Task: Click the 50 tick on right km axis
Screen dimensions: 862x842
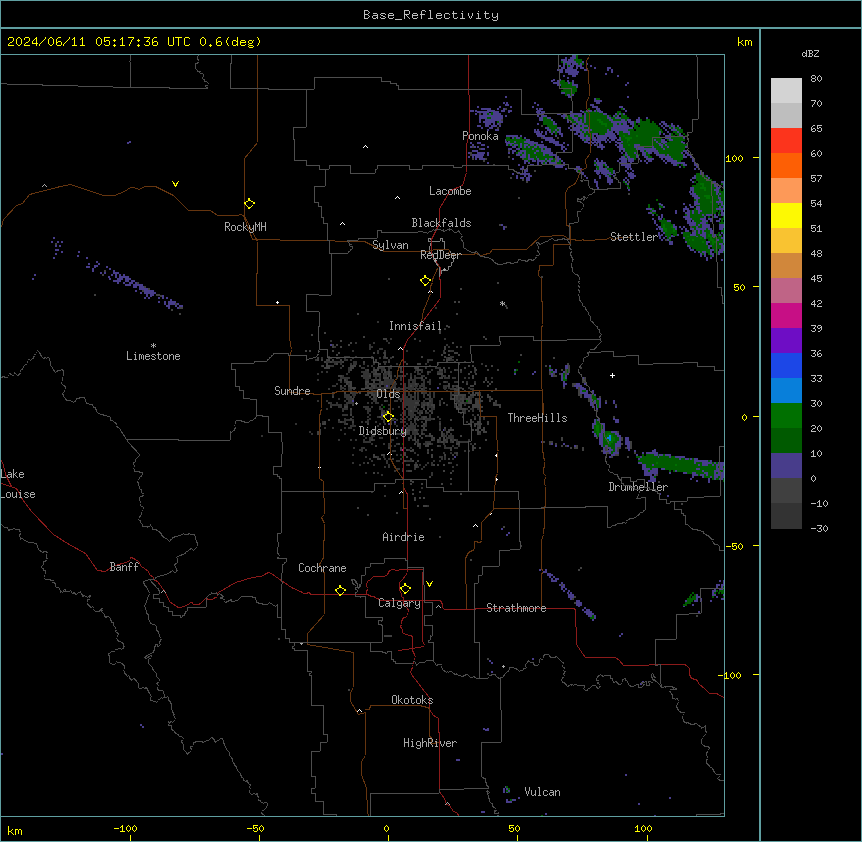Action: pyautogui.click(x=739, y=287)
